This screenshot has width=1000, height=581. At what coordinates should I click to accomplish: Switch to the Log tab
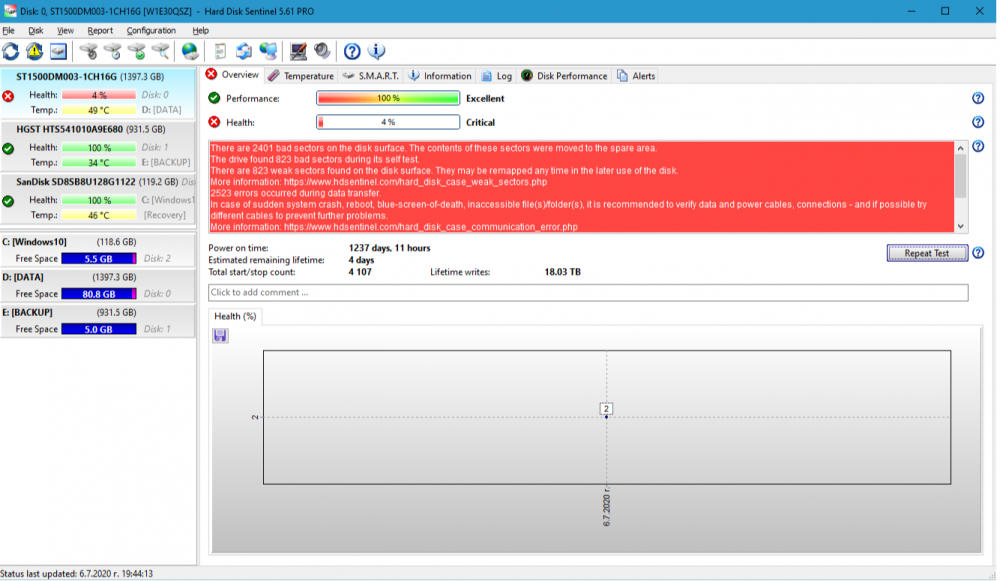[496, 76]
